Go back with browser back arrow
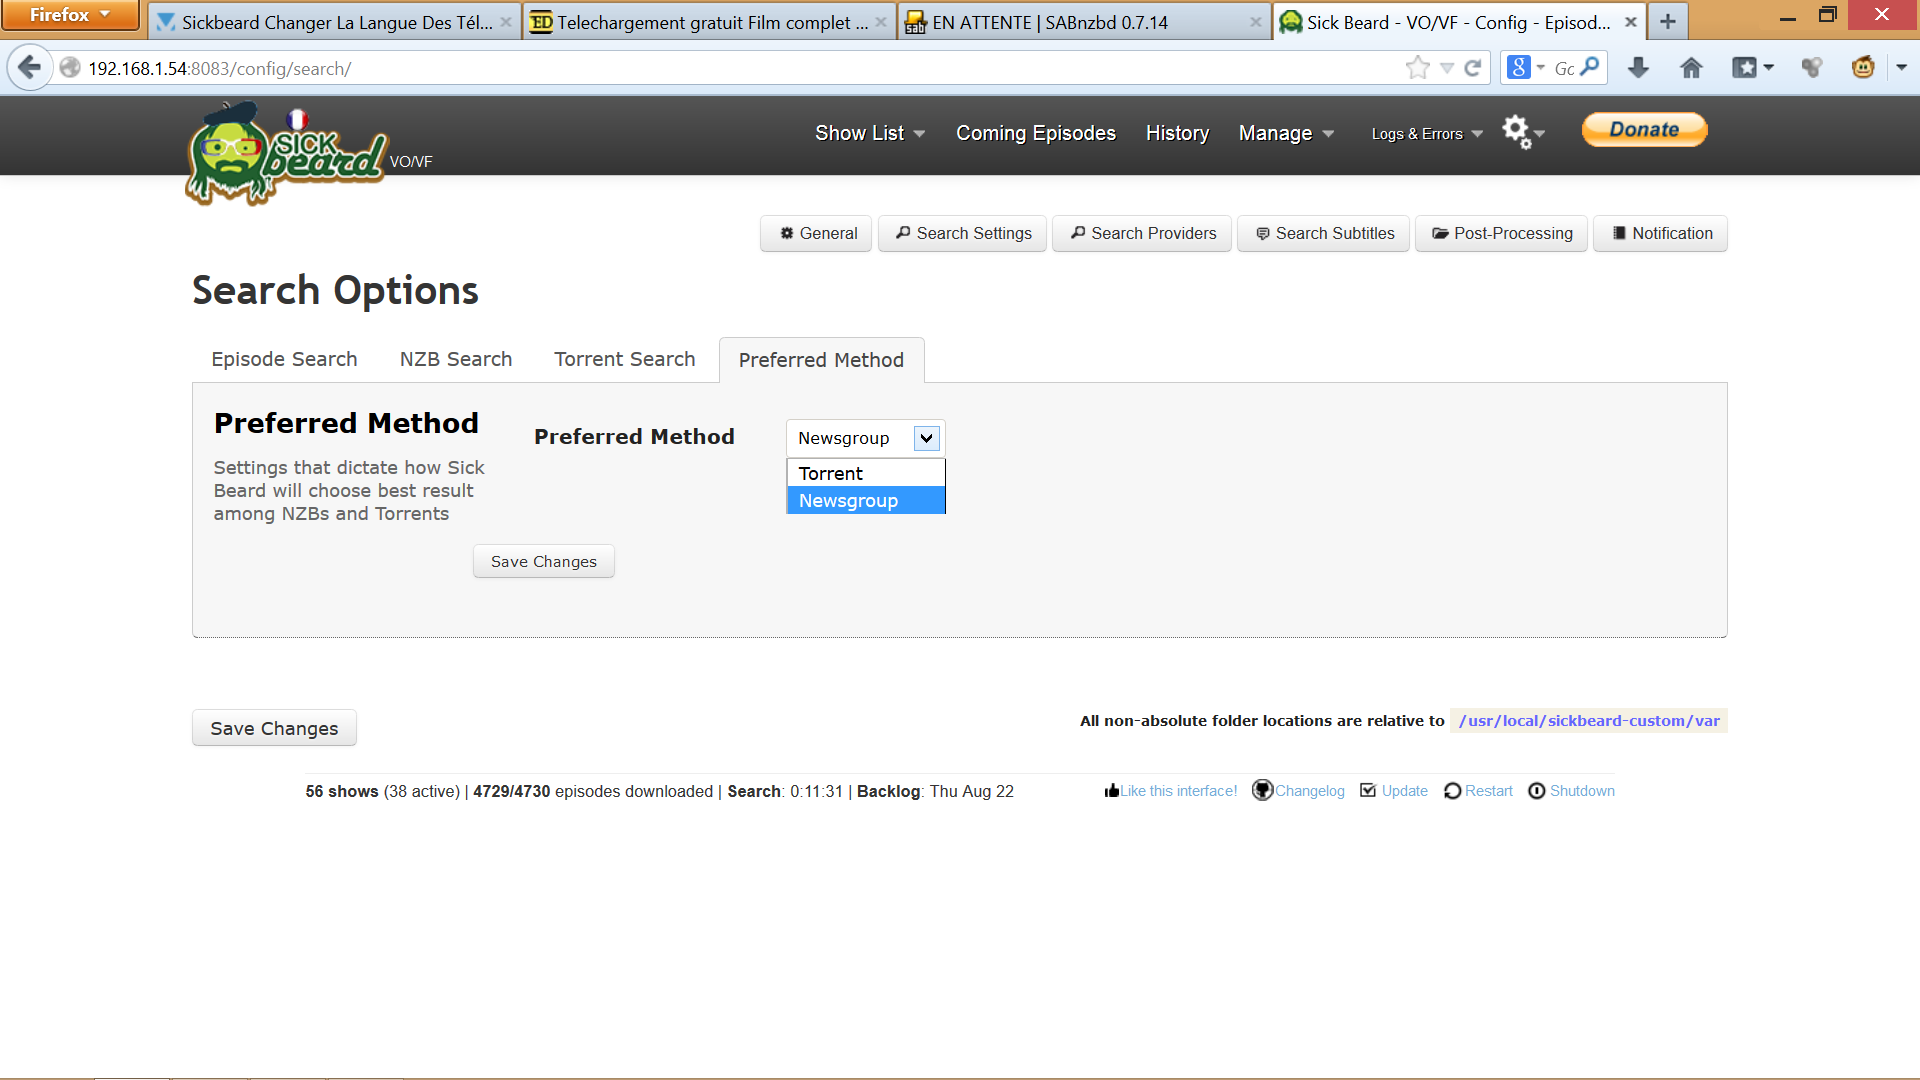Viewport: 1920px width, 1080px height. point(30,68)
